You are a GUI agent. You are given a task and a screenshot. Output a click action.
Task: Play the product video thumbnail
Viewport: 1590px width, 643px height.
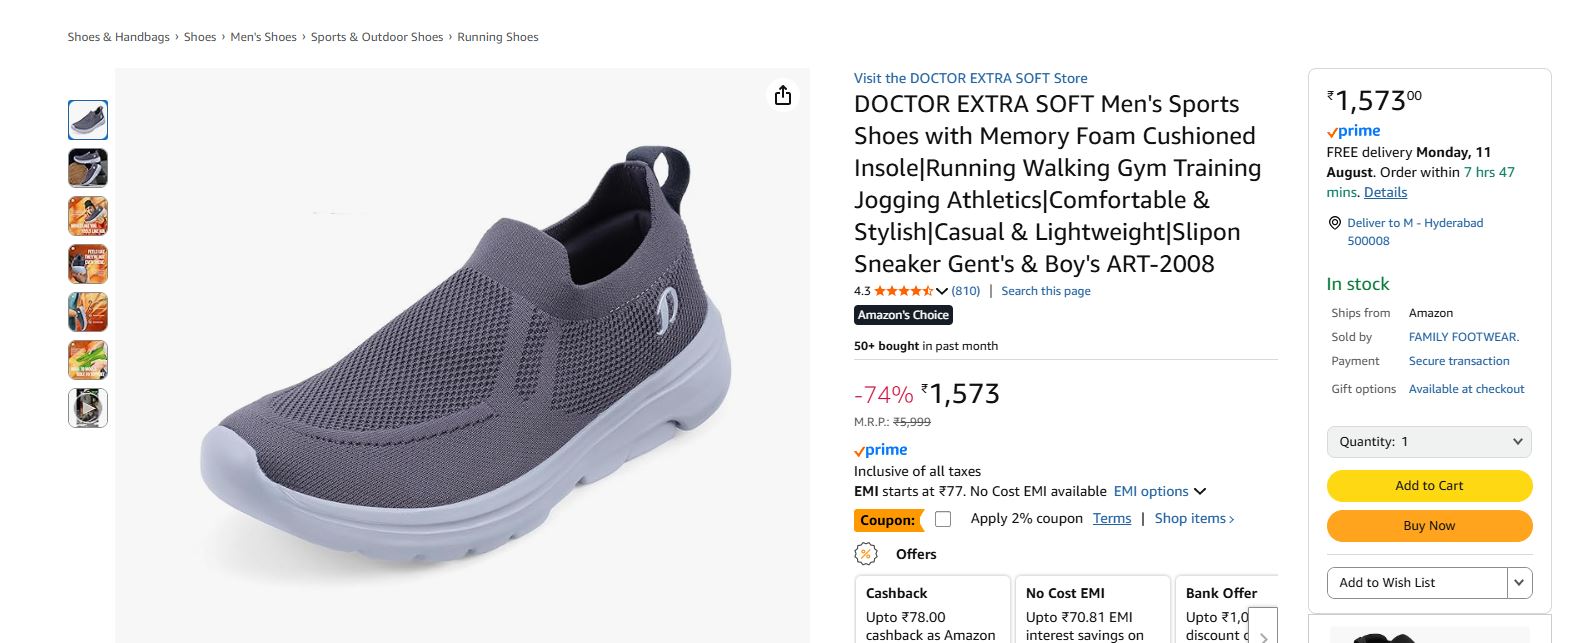pos(87,407)
